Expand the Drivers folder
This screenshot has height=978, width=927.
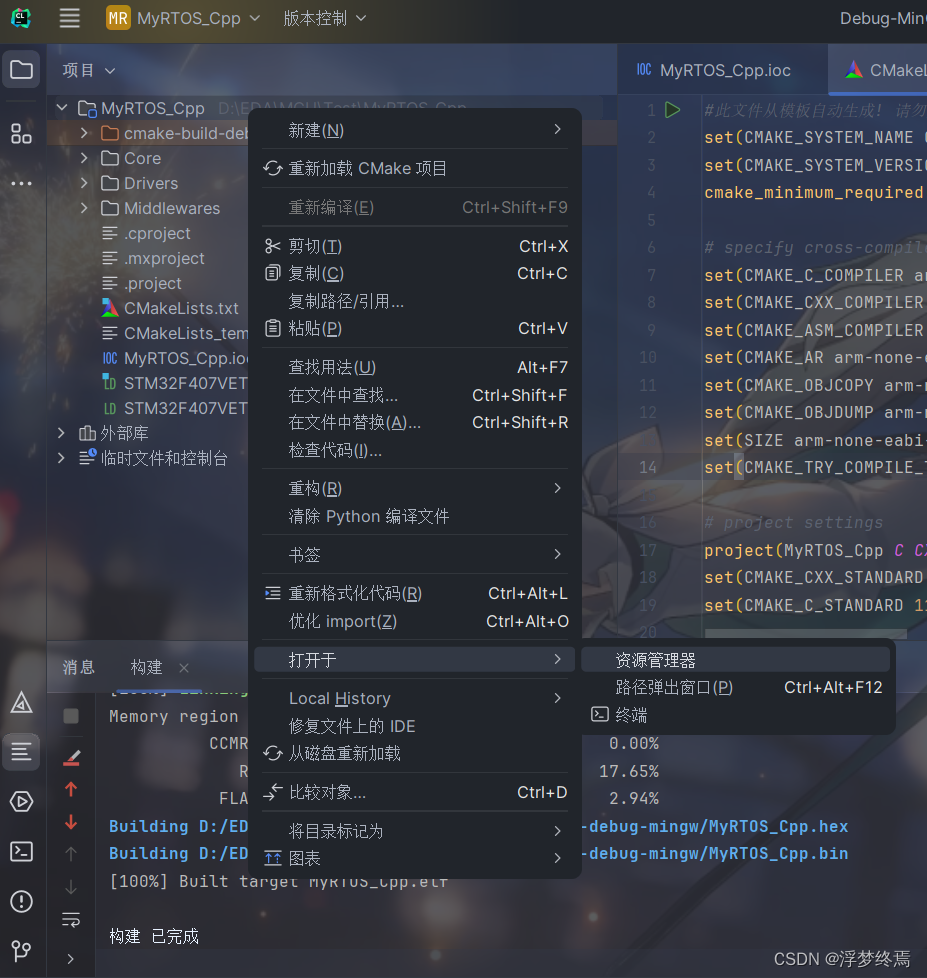84,183
